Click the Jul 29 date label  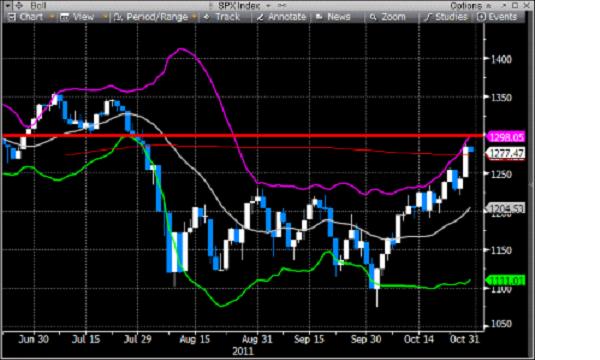point(138,339)
